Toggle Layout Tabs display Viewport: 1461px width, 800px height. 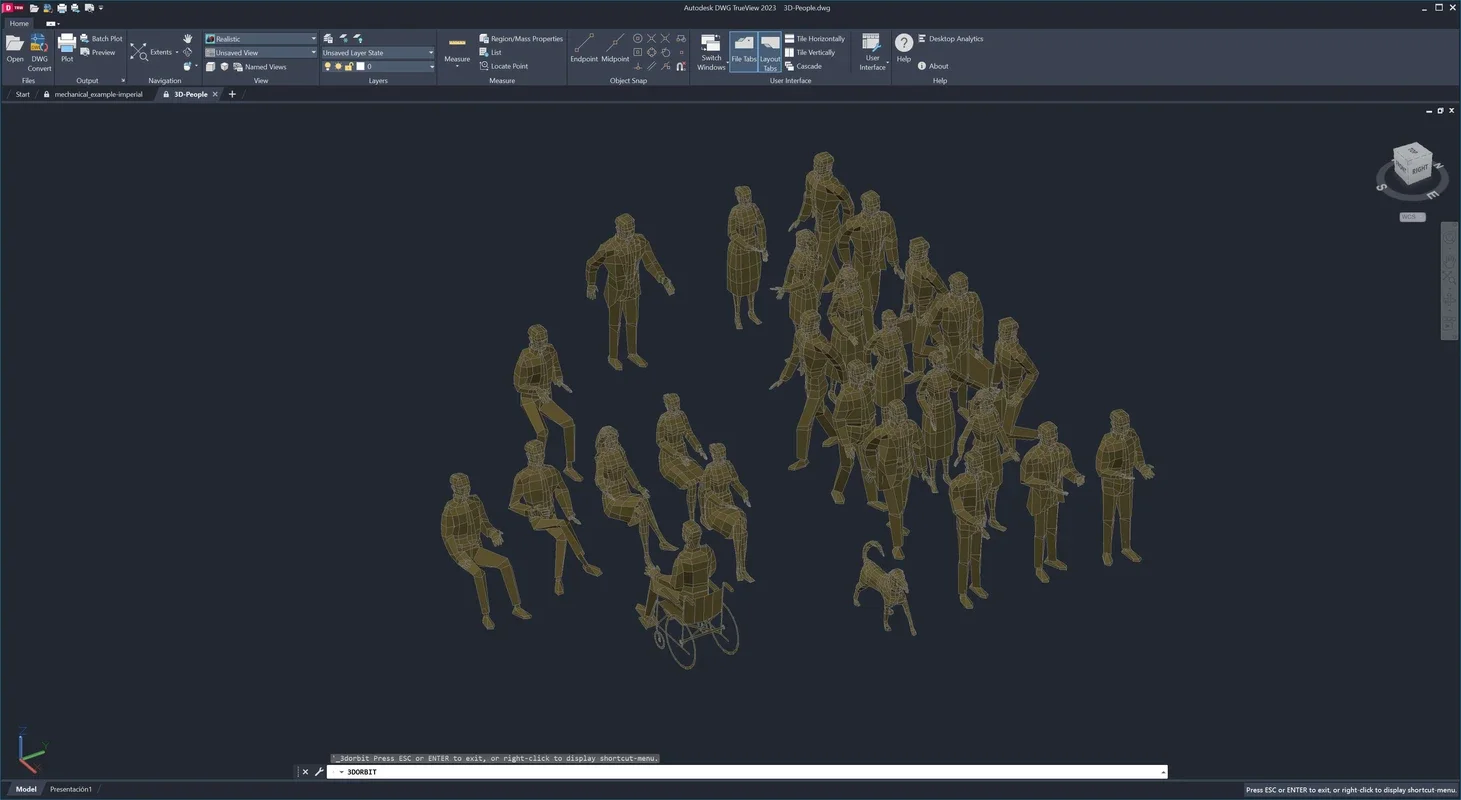pos(770,52)
